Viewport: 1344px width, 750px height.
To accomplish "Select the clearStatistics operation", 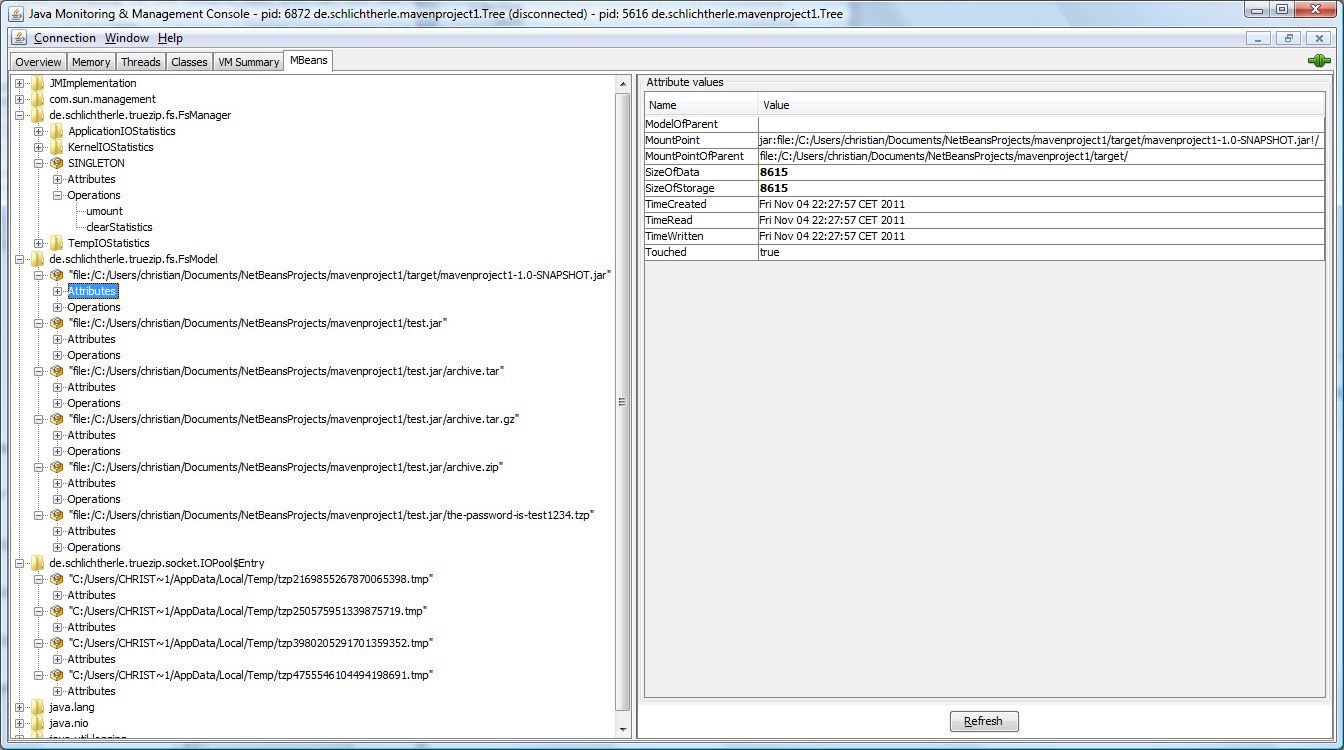I will pos(119,227).
